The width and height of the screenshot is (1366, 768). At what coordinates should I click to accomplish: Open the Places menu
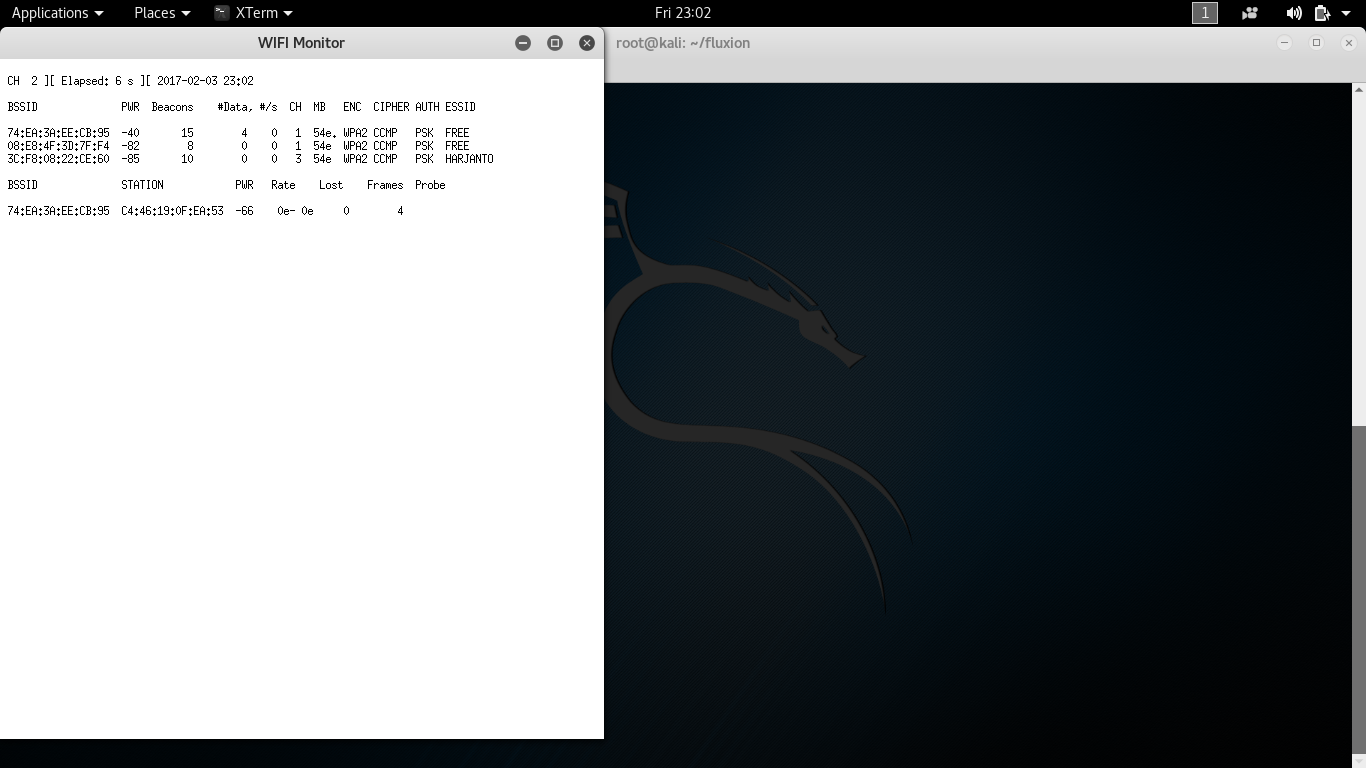(162, 13)
